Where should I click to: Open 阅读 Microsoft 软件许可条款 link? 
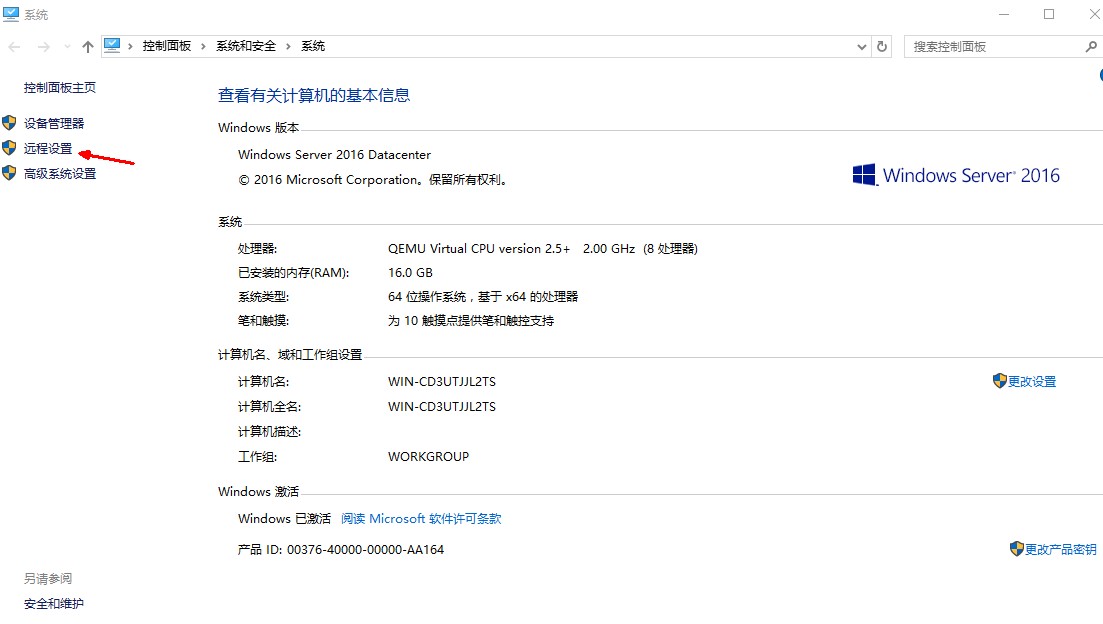point(421,518)
